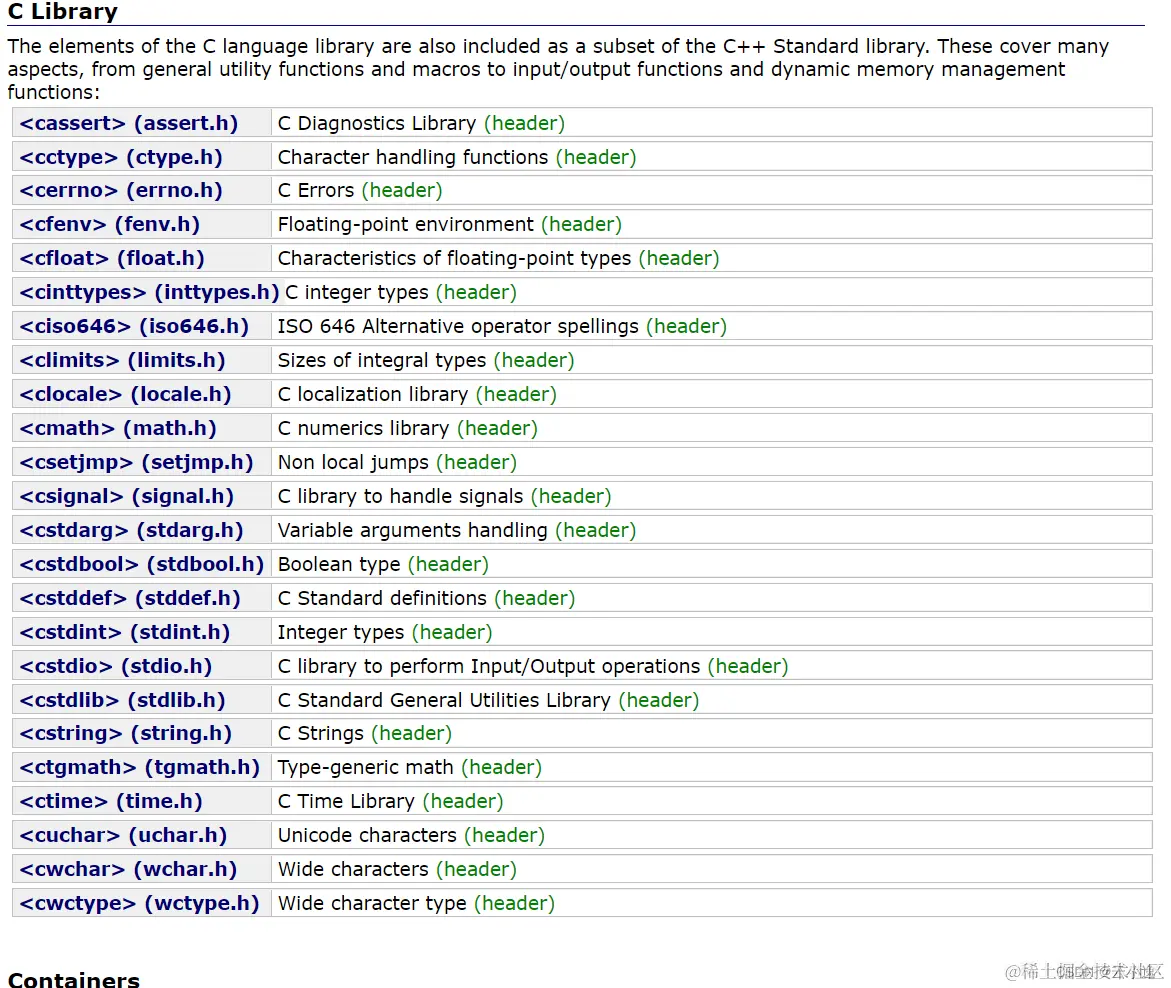Open the <cstdint> (stdint.h) link
The width and height of the screenshot is (1171, 988).
(125, 633)
